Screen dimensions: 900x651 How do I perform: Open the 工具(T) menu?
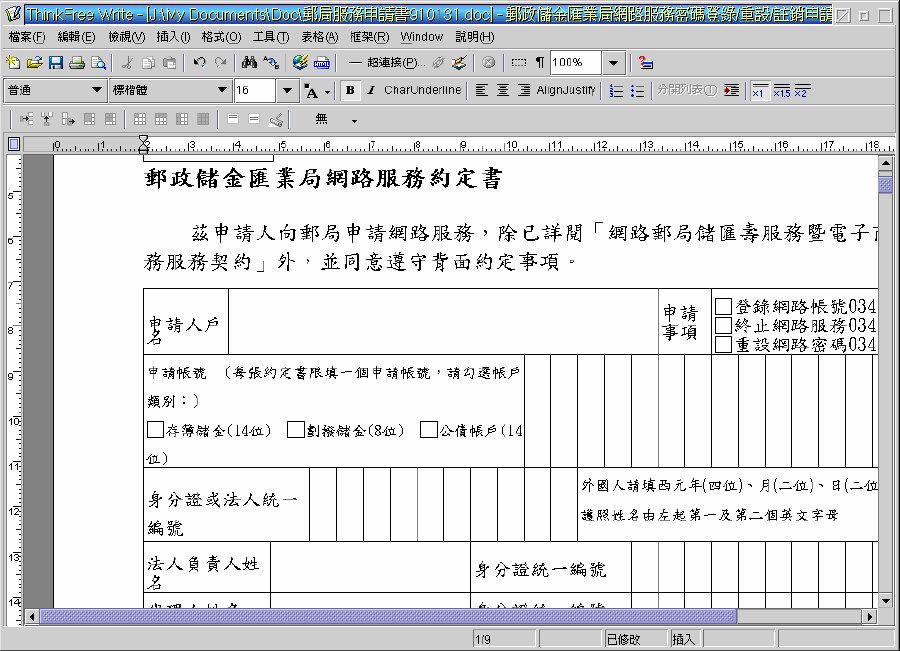click(271, 37)
